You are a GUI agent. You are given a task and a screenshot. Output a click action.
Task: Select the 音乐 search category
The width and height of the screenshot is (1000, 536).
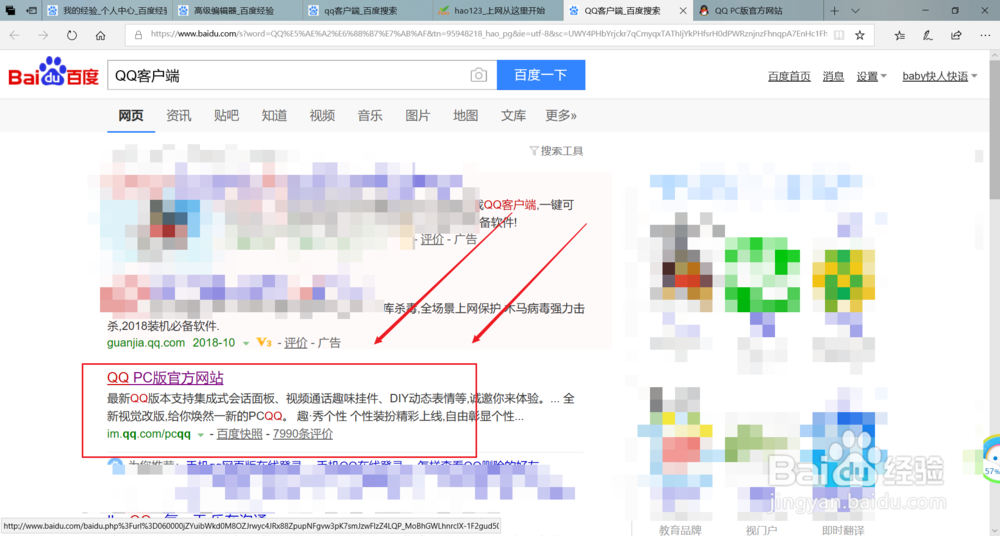tap(370, 115)
